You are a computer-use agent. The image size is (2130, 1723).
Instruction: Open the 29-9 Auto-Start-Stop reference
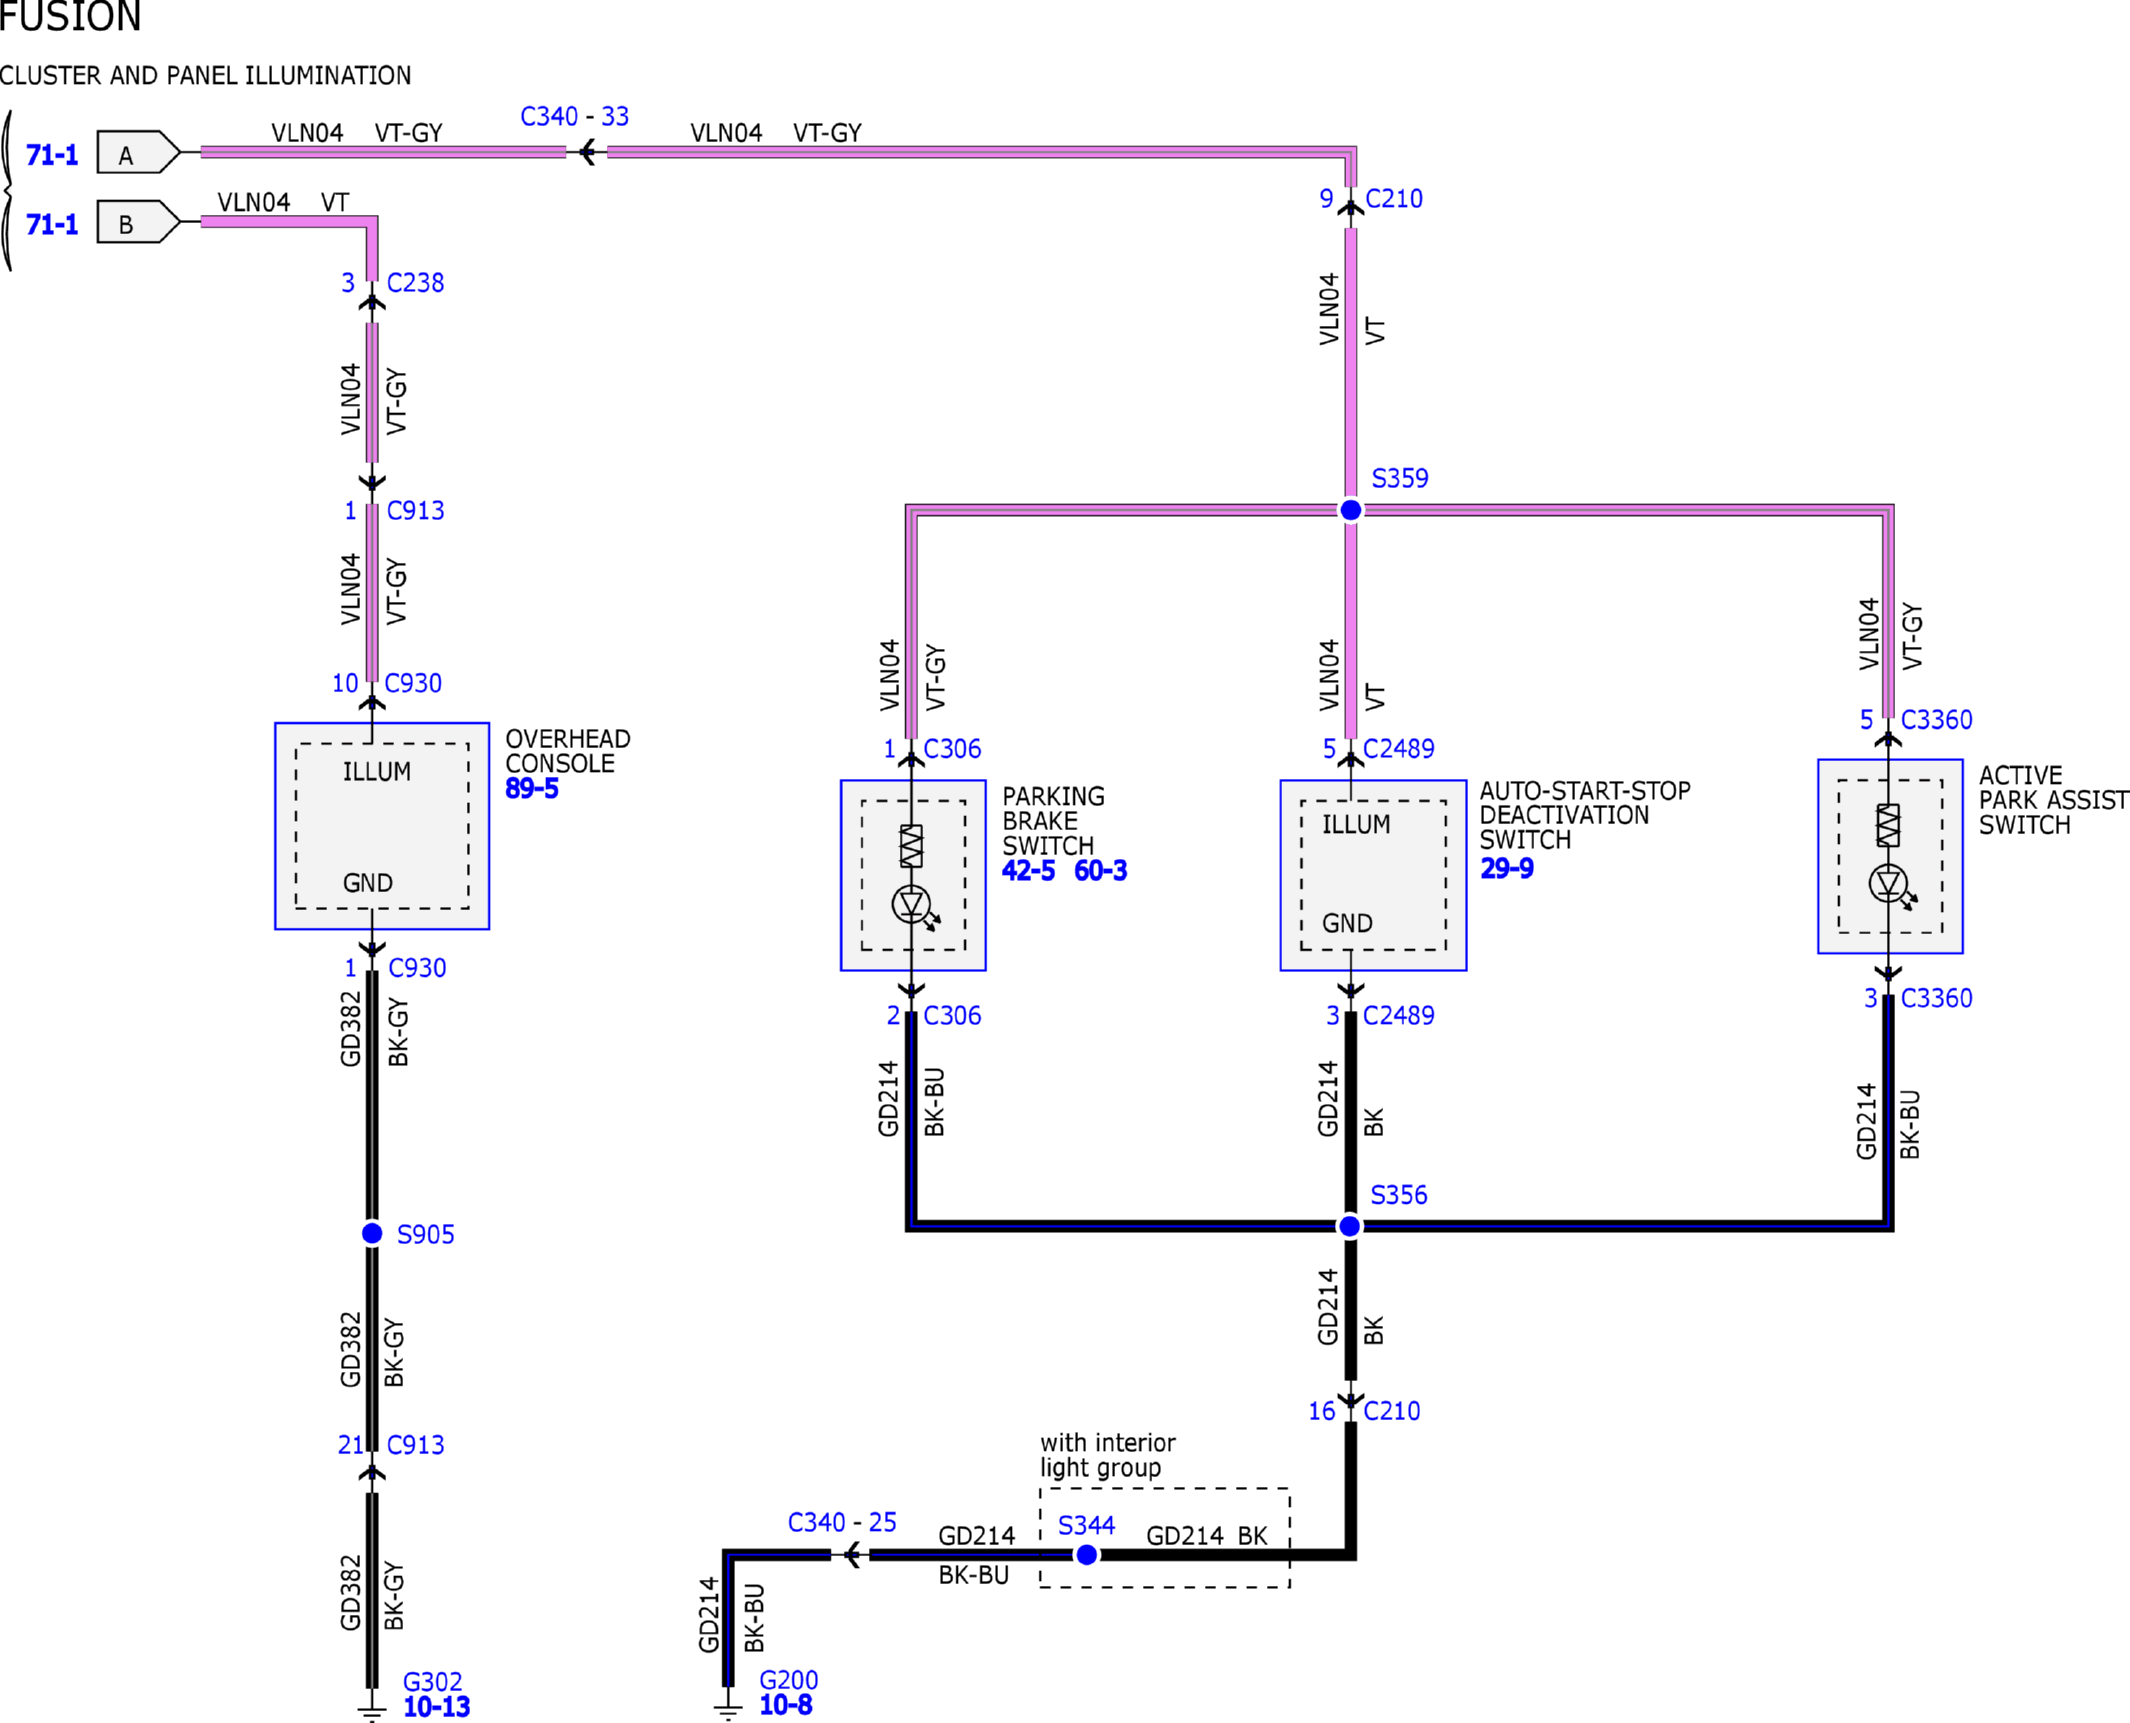(1507, 869)
